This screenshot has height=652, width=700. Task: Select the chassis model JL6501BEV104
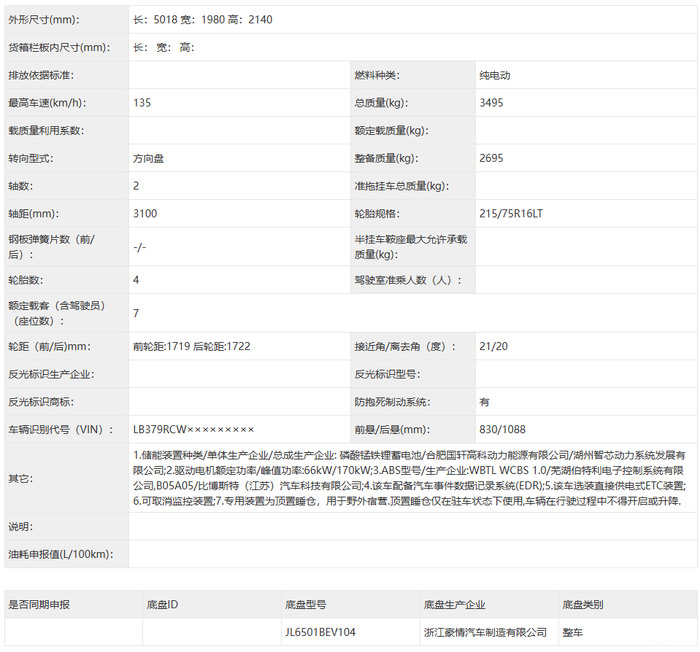319,632
